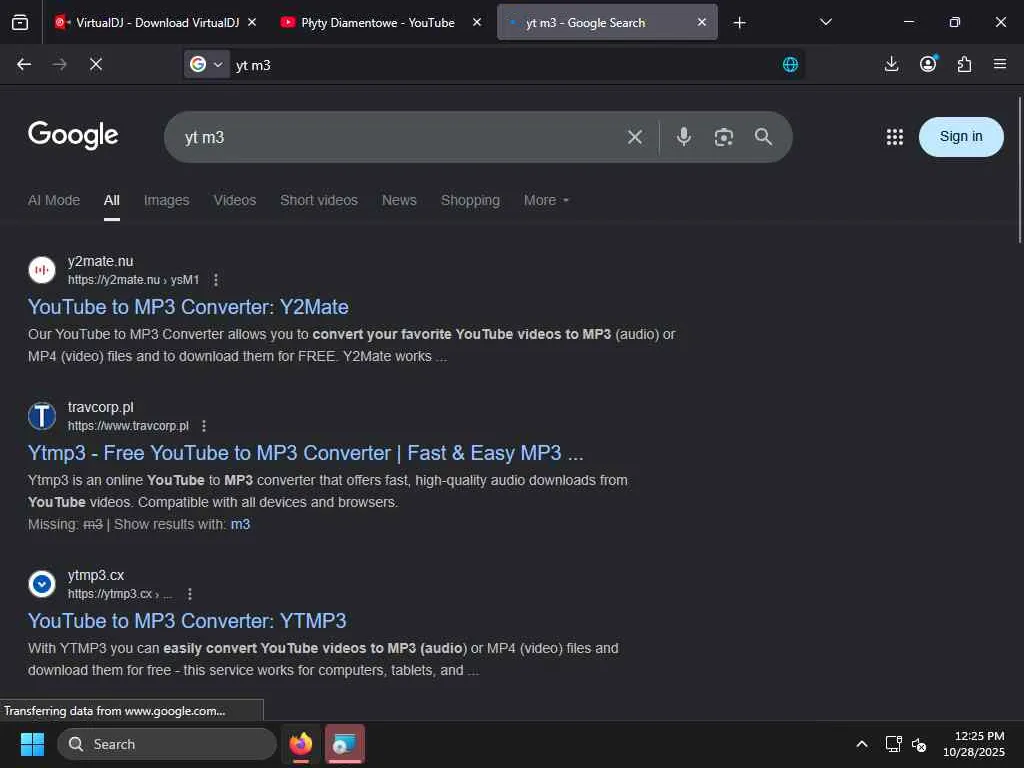The height and width of the screenshot is (768, 1024).
Task: Show hidden system tray icons
Action: click(861, 744)
